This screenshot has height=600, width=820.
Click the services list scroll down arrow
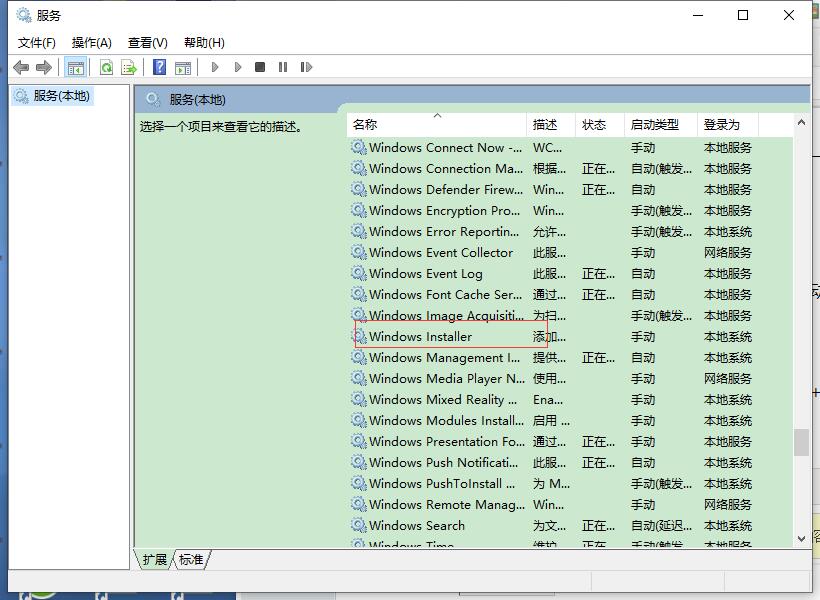pos(801,539)
